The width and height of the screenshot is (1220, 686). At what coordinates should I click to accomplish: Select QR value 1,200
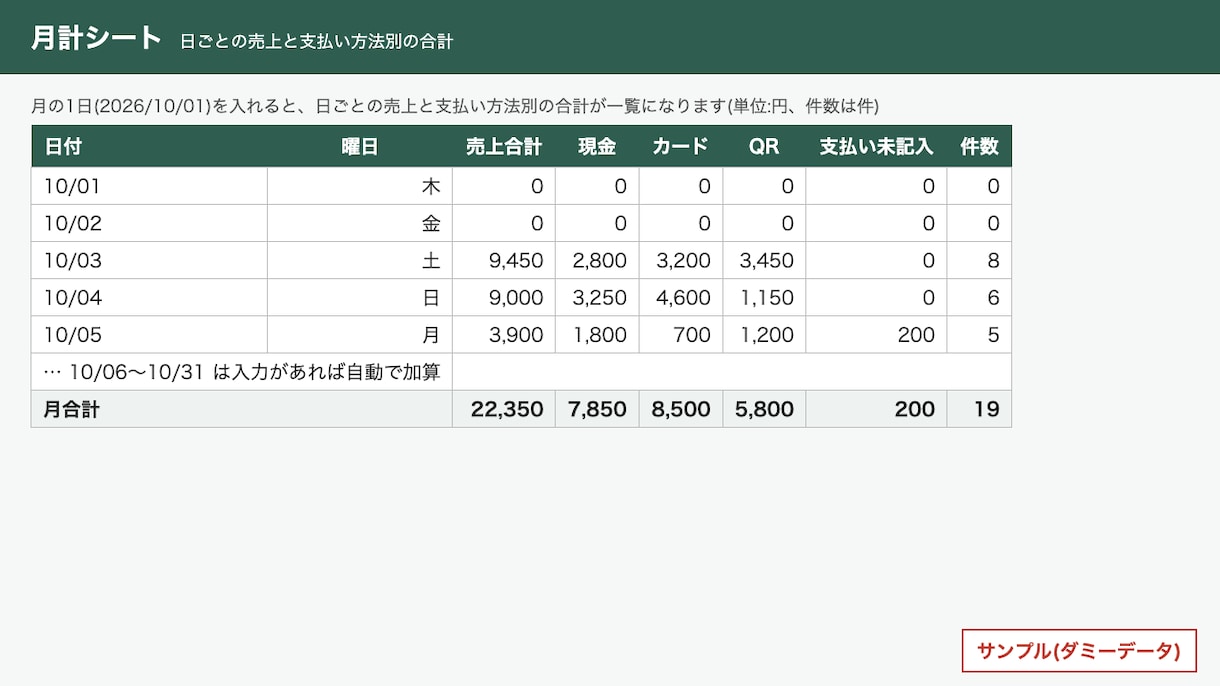(x=764, y=335)
